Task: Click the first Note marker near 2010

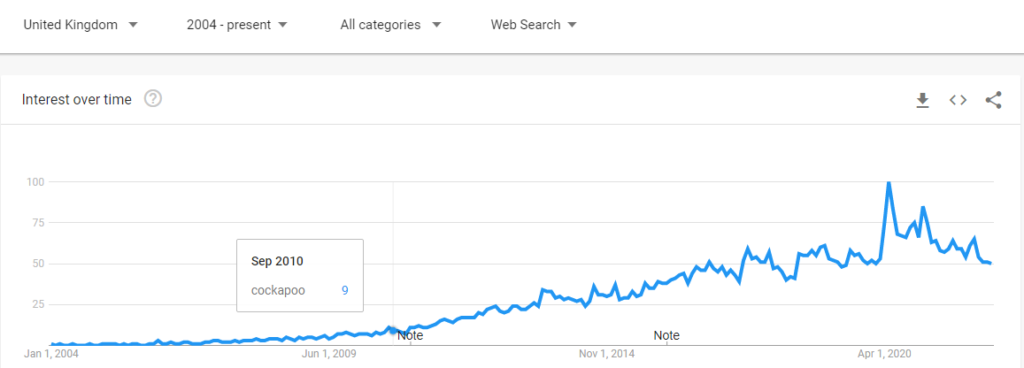Action: click(410, 335)
